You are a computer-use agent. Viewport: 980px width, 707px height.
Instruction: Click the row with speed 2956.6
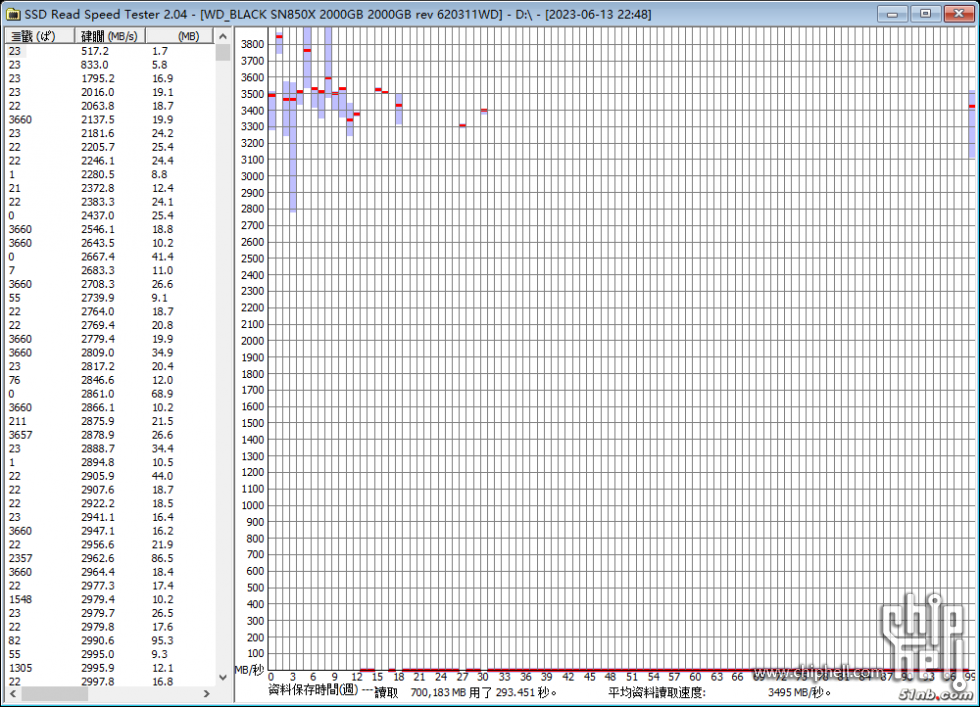tap(110, 545)
